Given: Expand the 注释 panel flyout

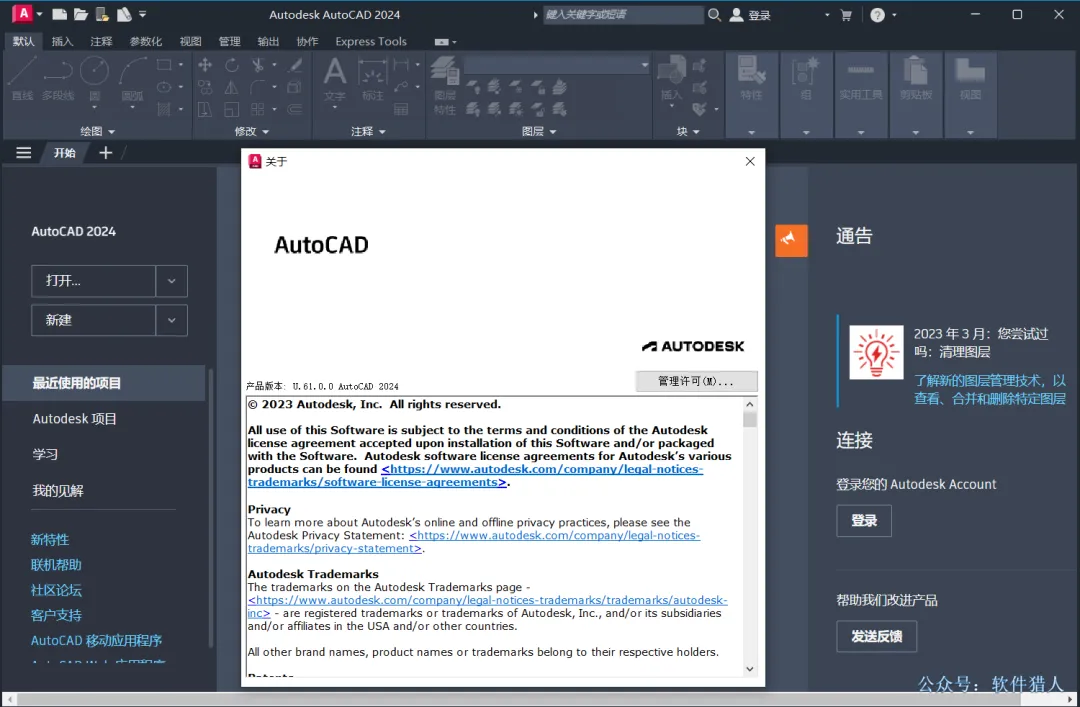Looking at the screenshot, I should click(x=368, y=131).
